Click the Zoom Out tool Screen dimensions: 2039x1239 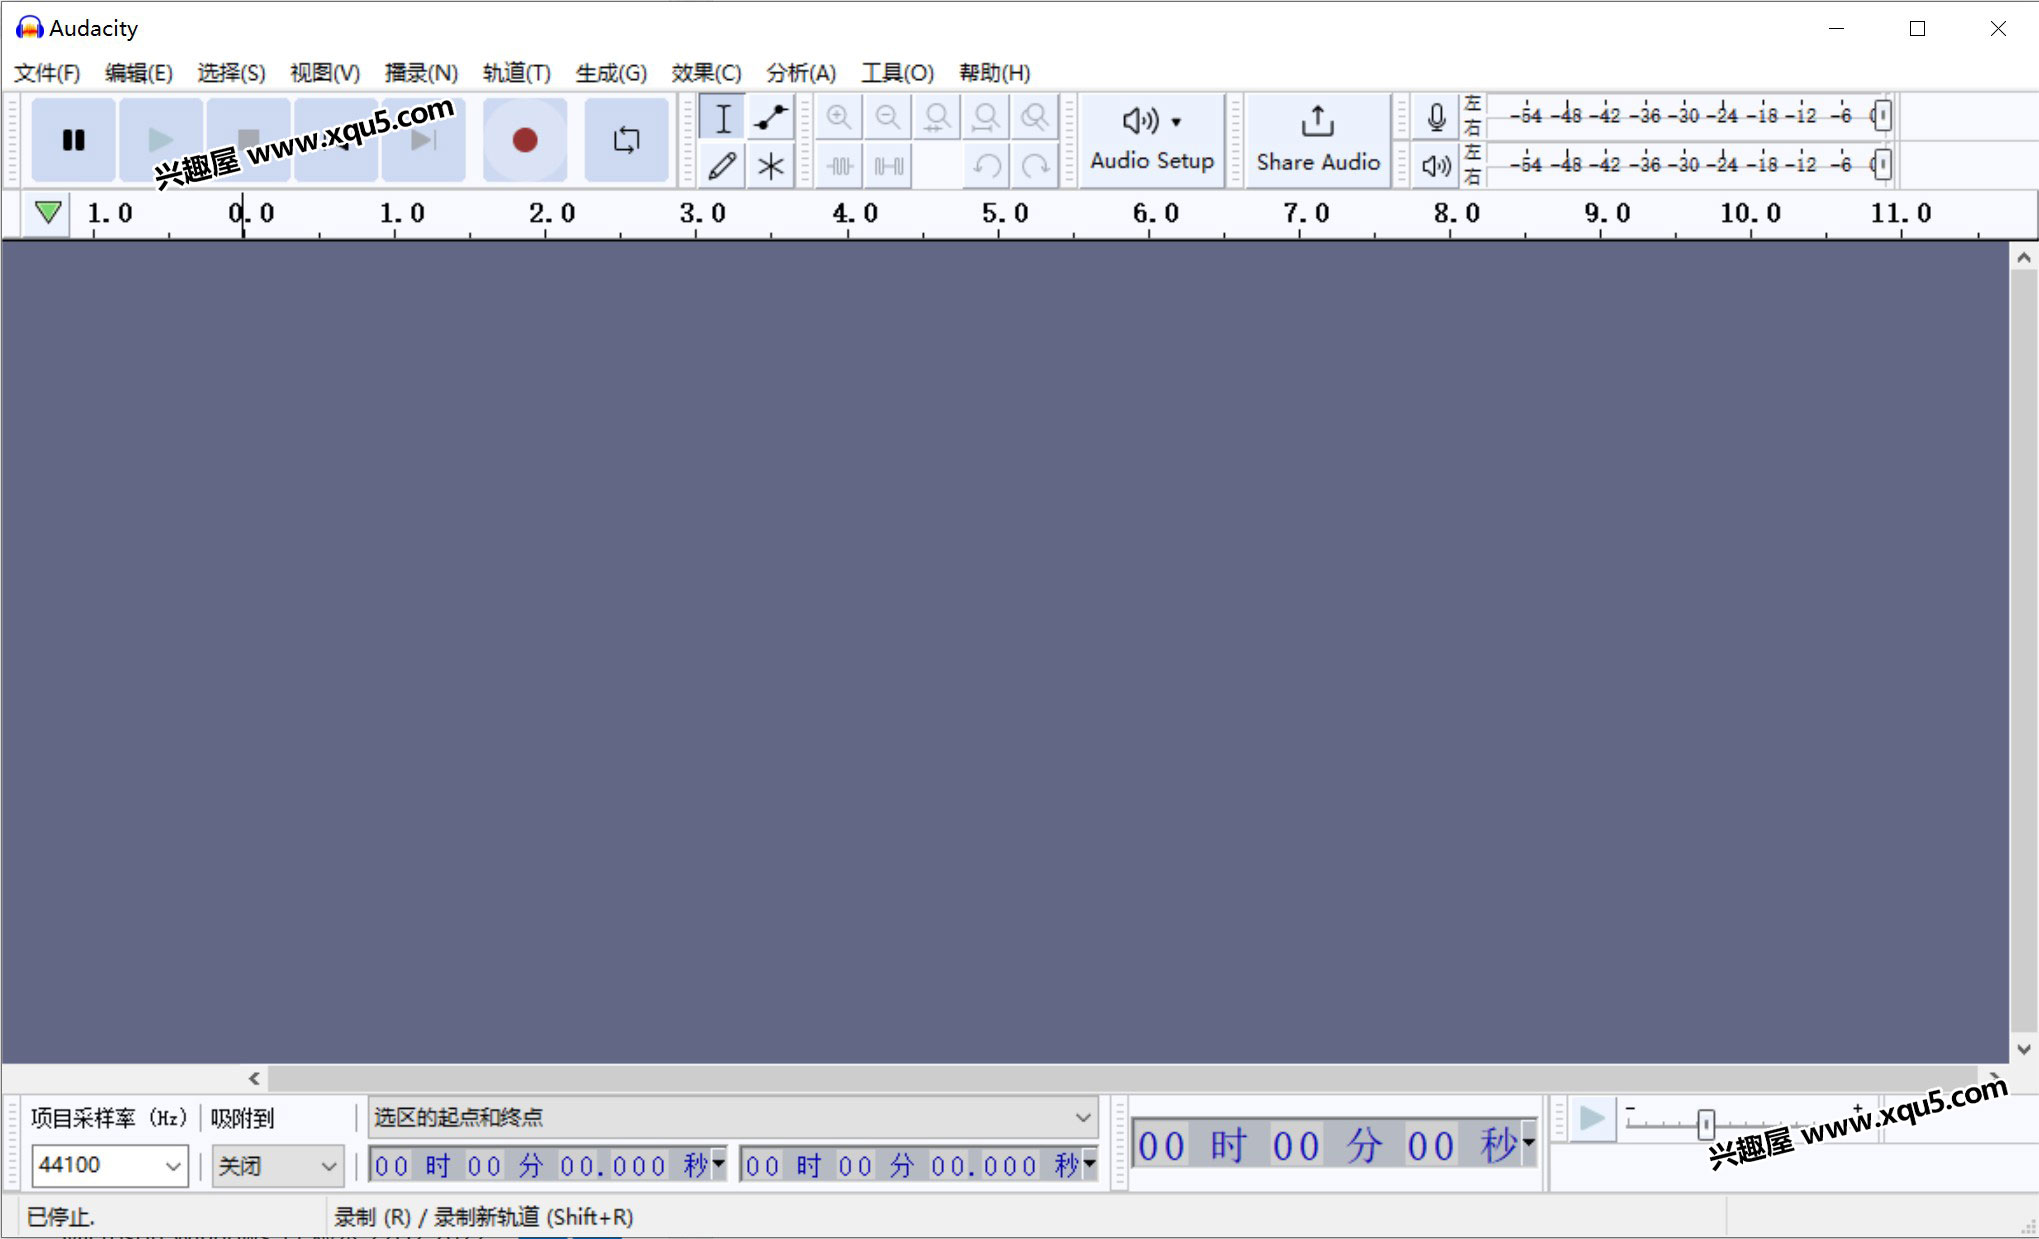(x=887, y=116)
